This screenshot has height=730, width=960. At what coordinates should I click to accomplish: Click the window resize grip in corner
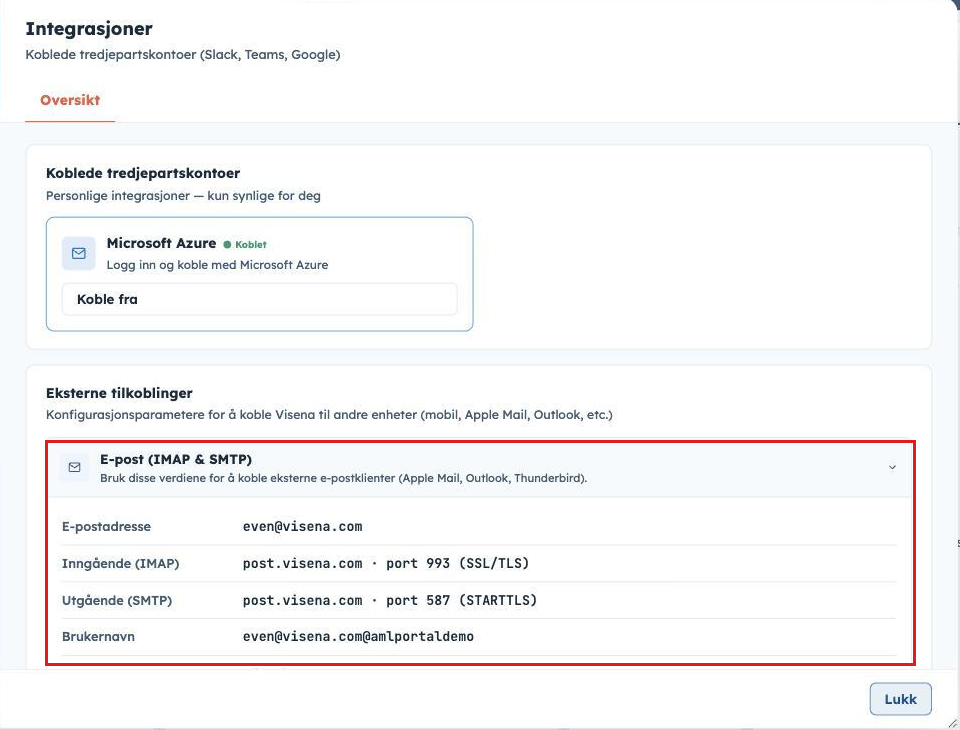point(953,723)
